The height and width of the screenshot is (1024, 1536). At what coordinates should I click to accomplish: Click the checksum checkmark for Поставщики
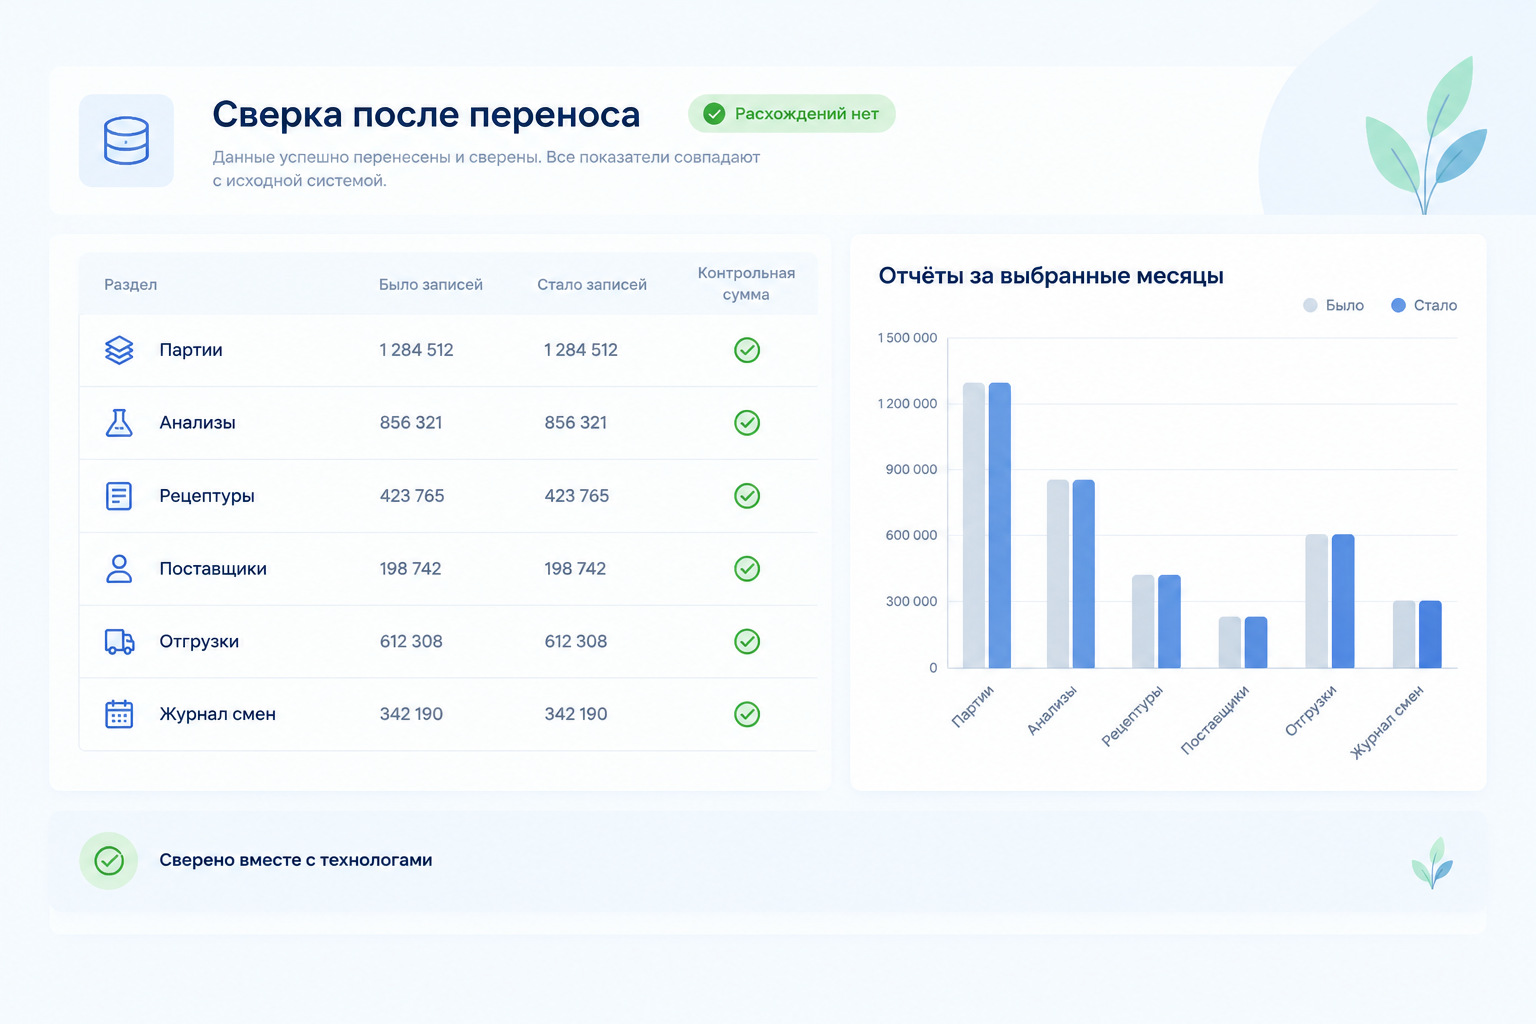[747, 569]
